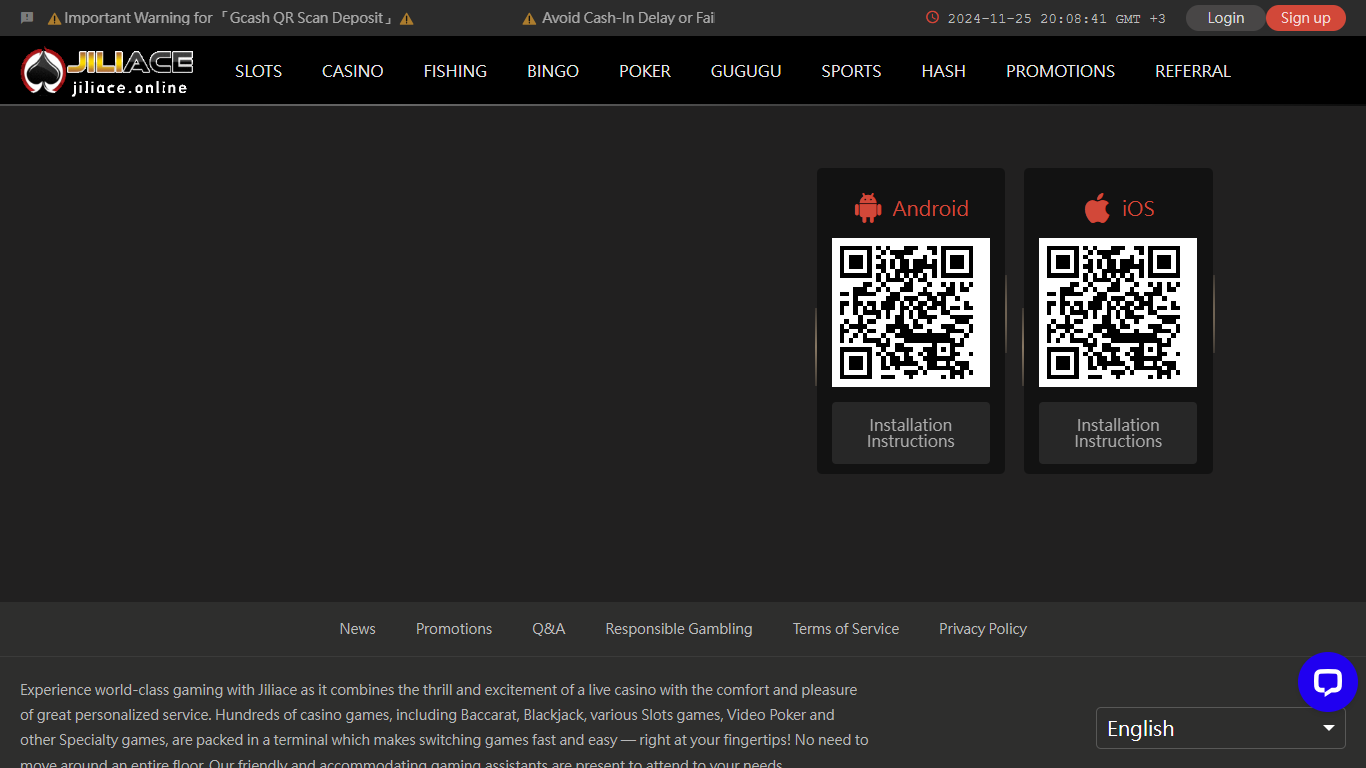
Task: Open the Q&A footer link
Action: (x=549, y=629)
